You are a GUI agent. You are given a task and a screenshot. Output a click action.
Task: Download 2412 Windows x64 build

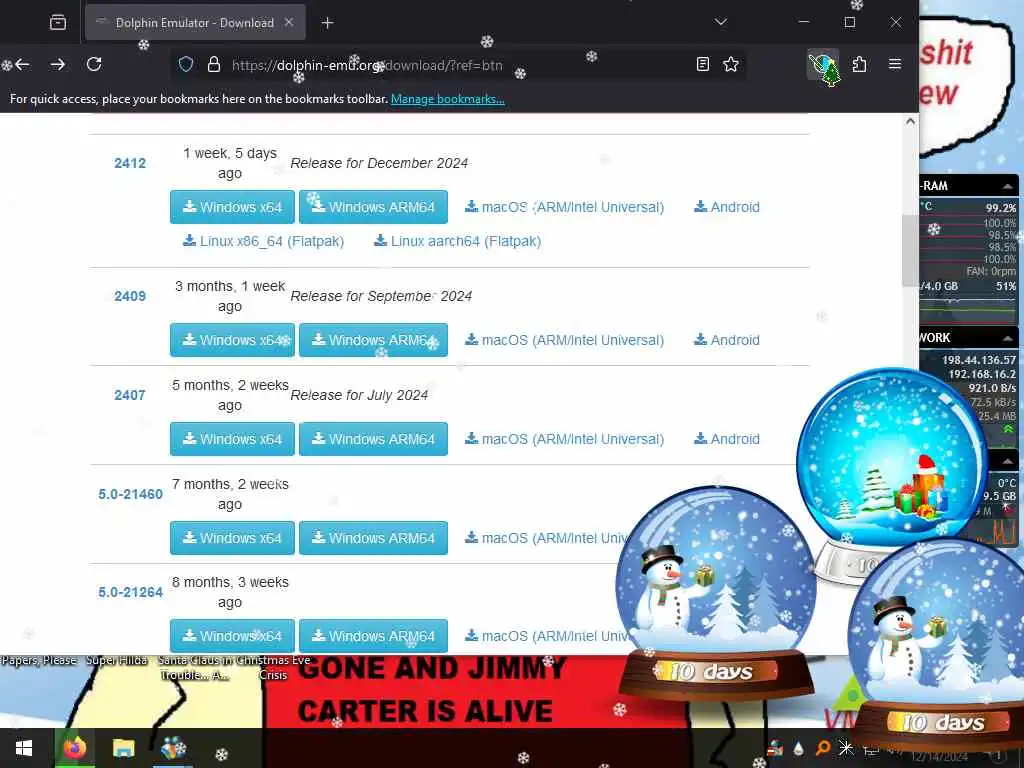[x=232, y=207]
